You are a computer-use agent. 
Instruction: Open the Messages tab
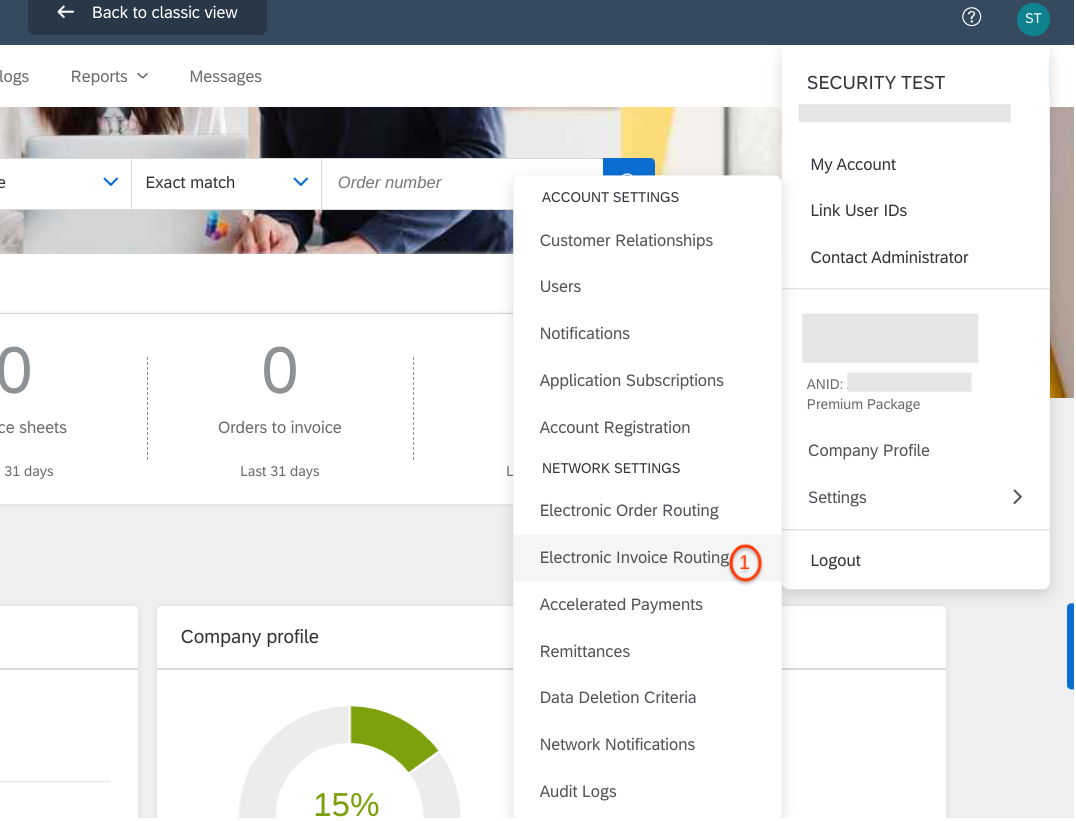point(225,76)
